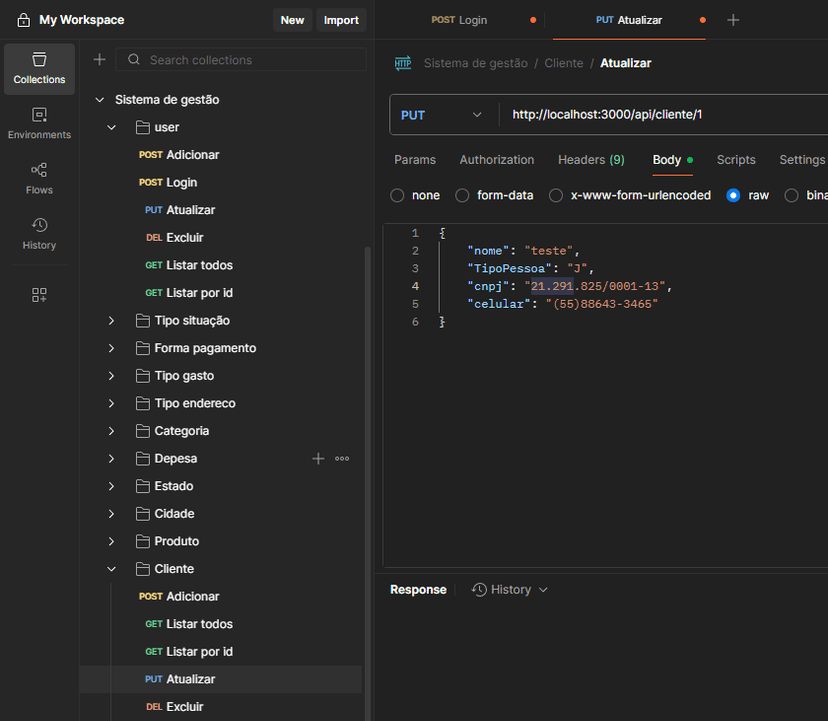Viewport: 828px width, 721px height.
Task: Click the three-dots options icon beside Depesa
Action: pos(342,459)
